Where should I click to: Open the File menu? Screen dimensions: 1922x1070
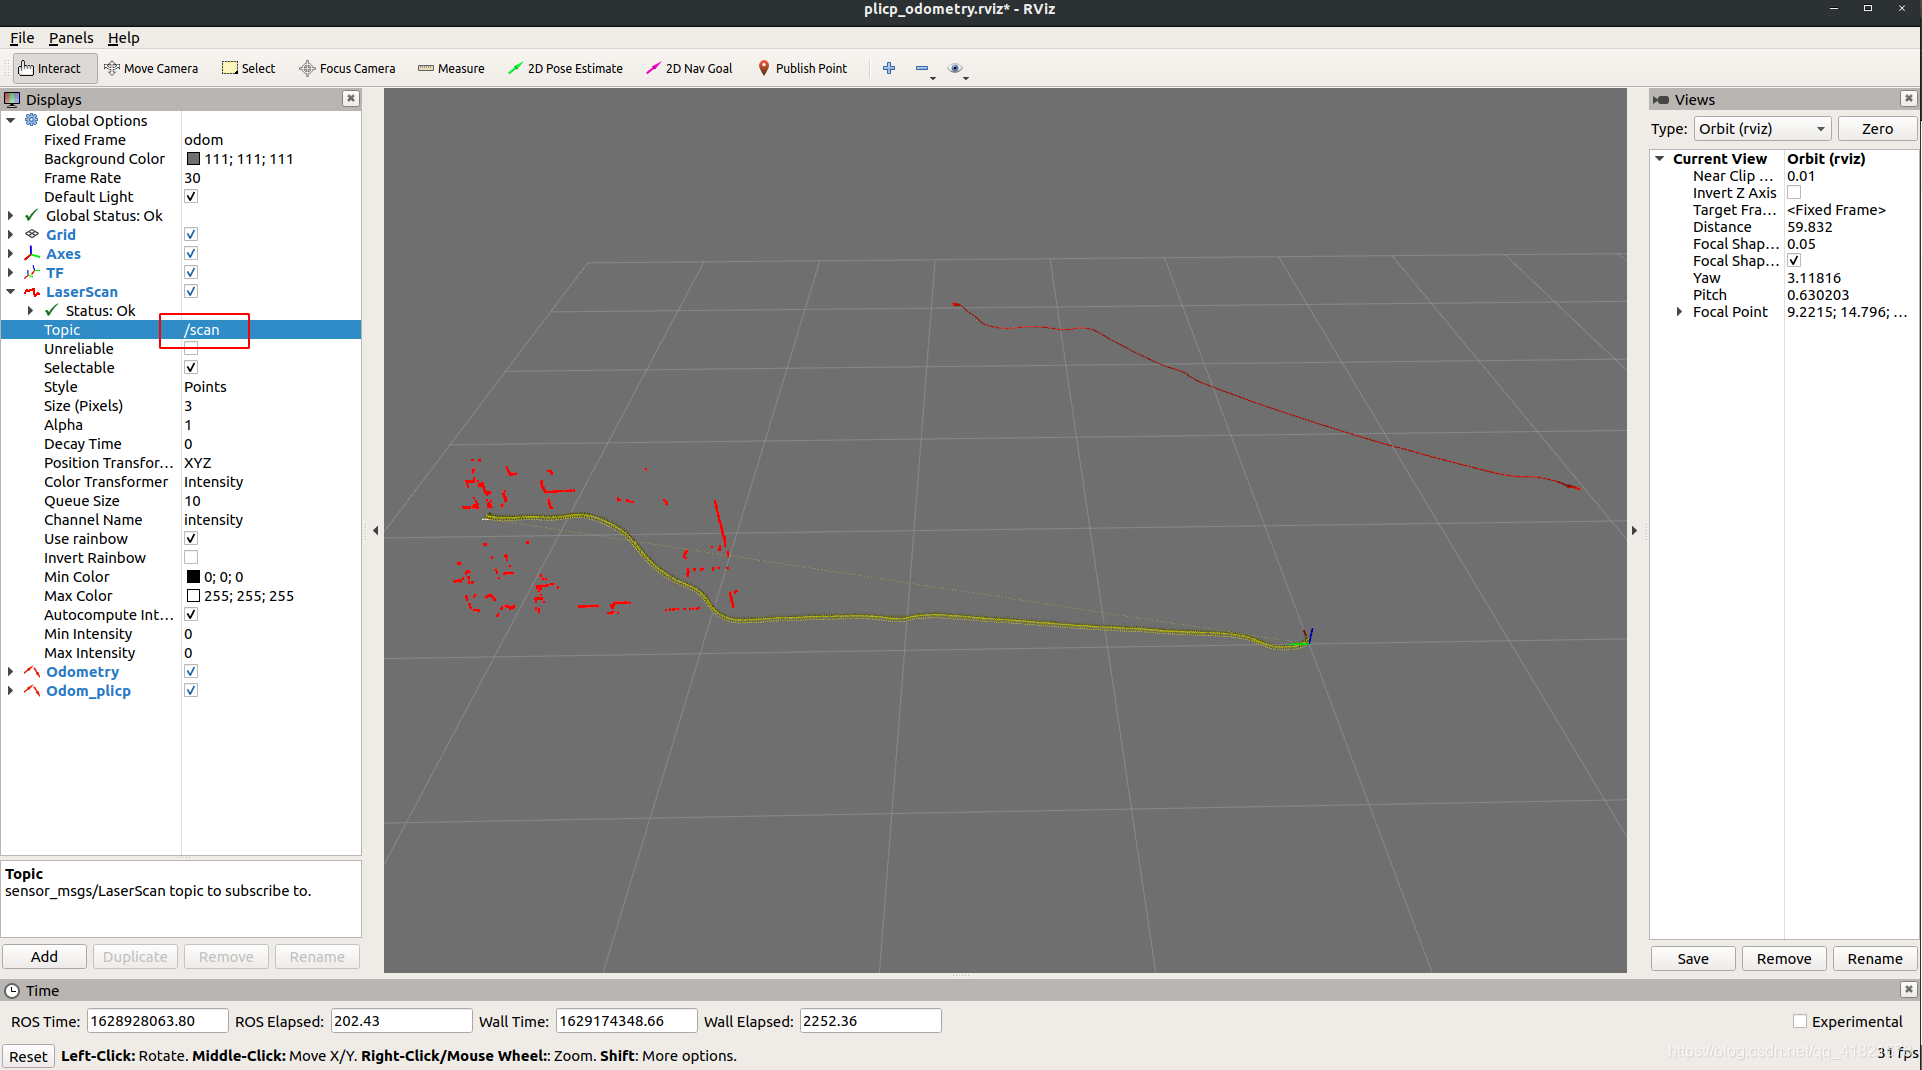coord(22,38)
